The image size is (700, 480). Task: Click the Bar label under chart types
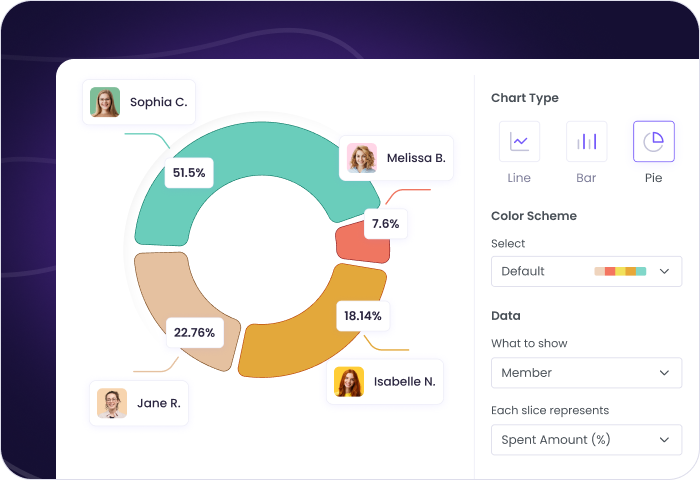click(x=586, y=178)
